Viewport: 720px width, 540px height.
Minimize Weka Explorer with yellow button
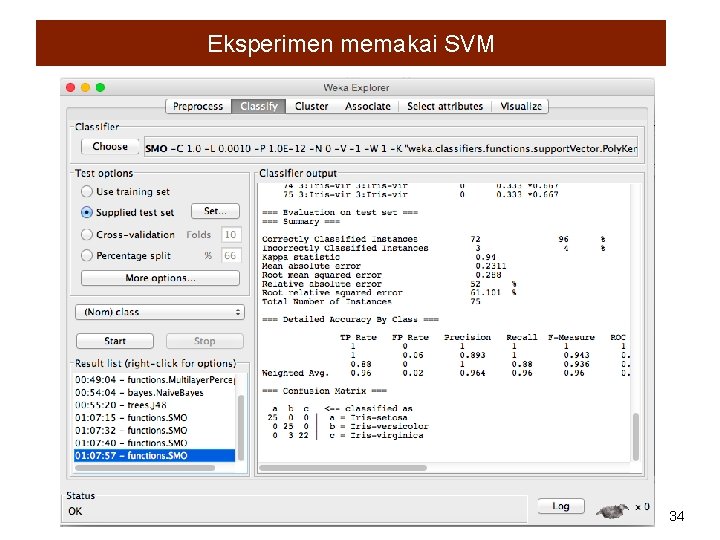pyautogui.click(x=85, y=87)
